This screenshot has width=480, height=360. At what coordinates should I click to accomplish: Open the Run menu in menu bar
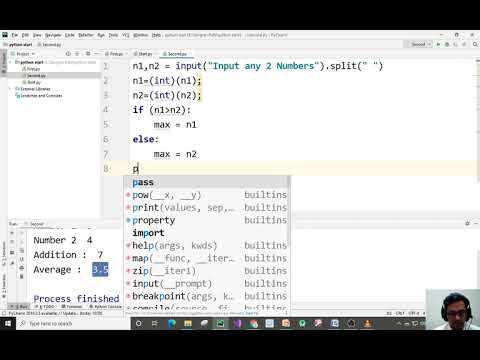tap(101, 35)
